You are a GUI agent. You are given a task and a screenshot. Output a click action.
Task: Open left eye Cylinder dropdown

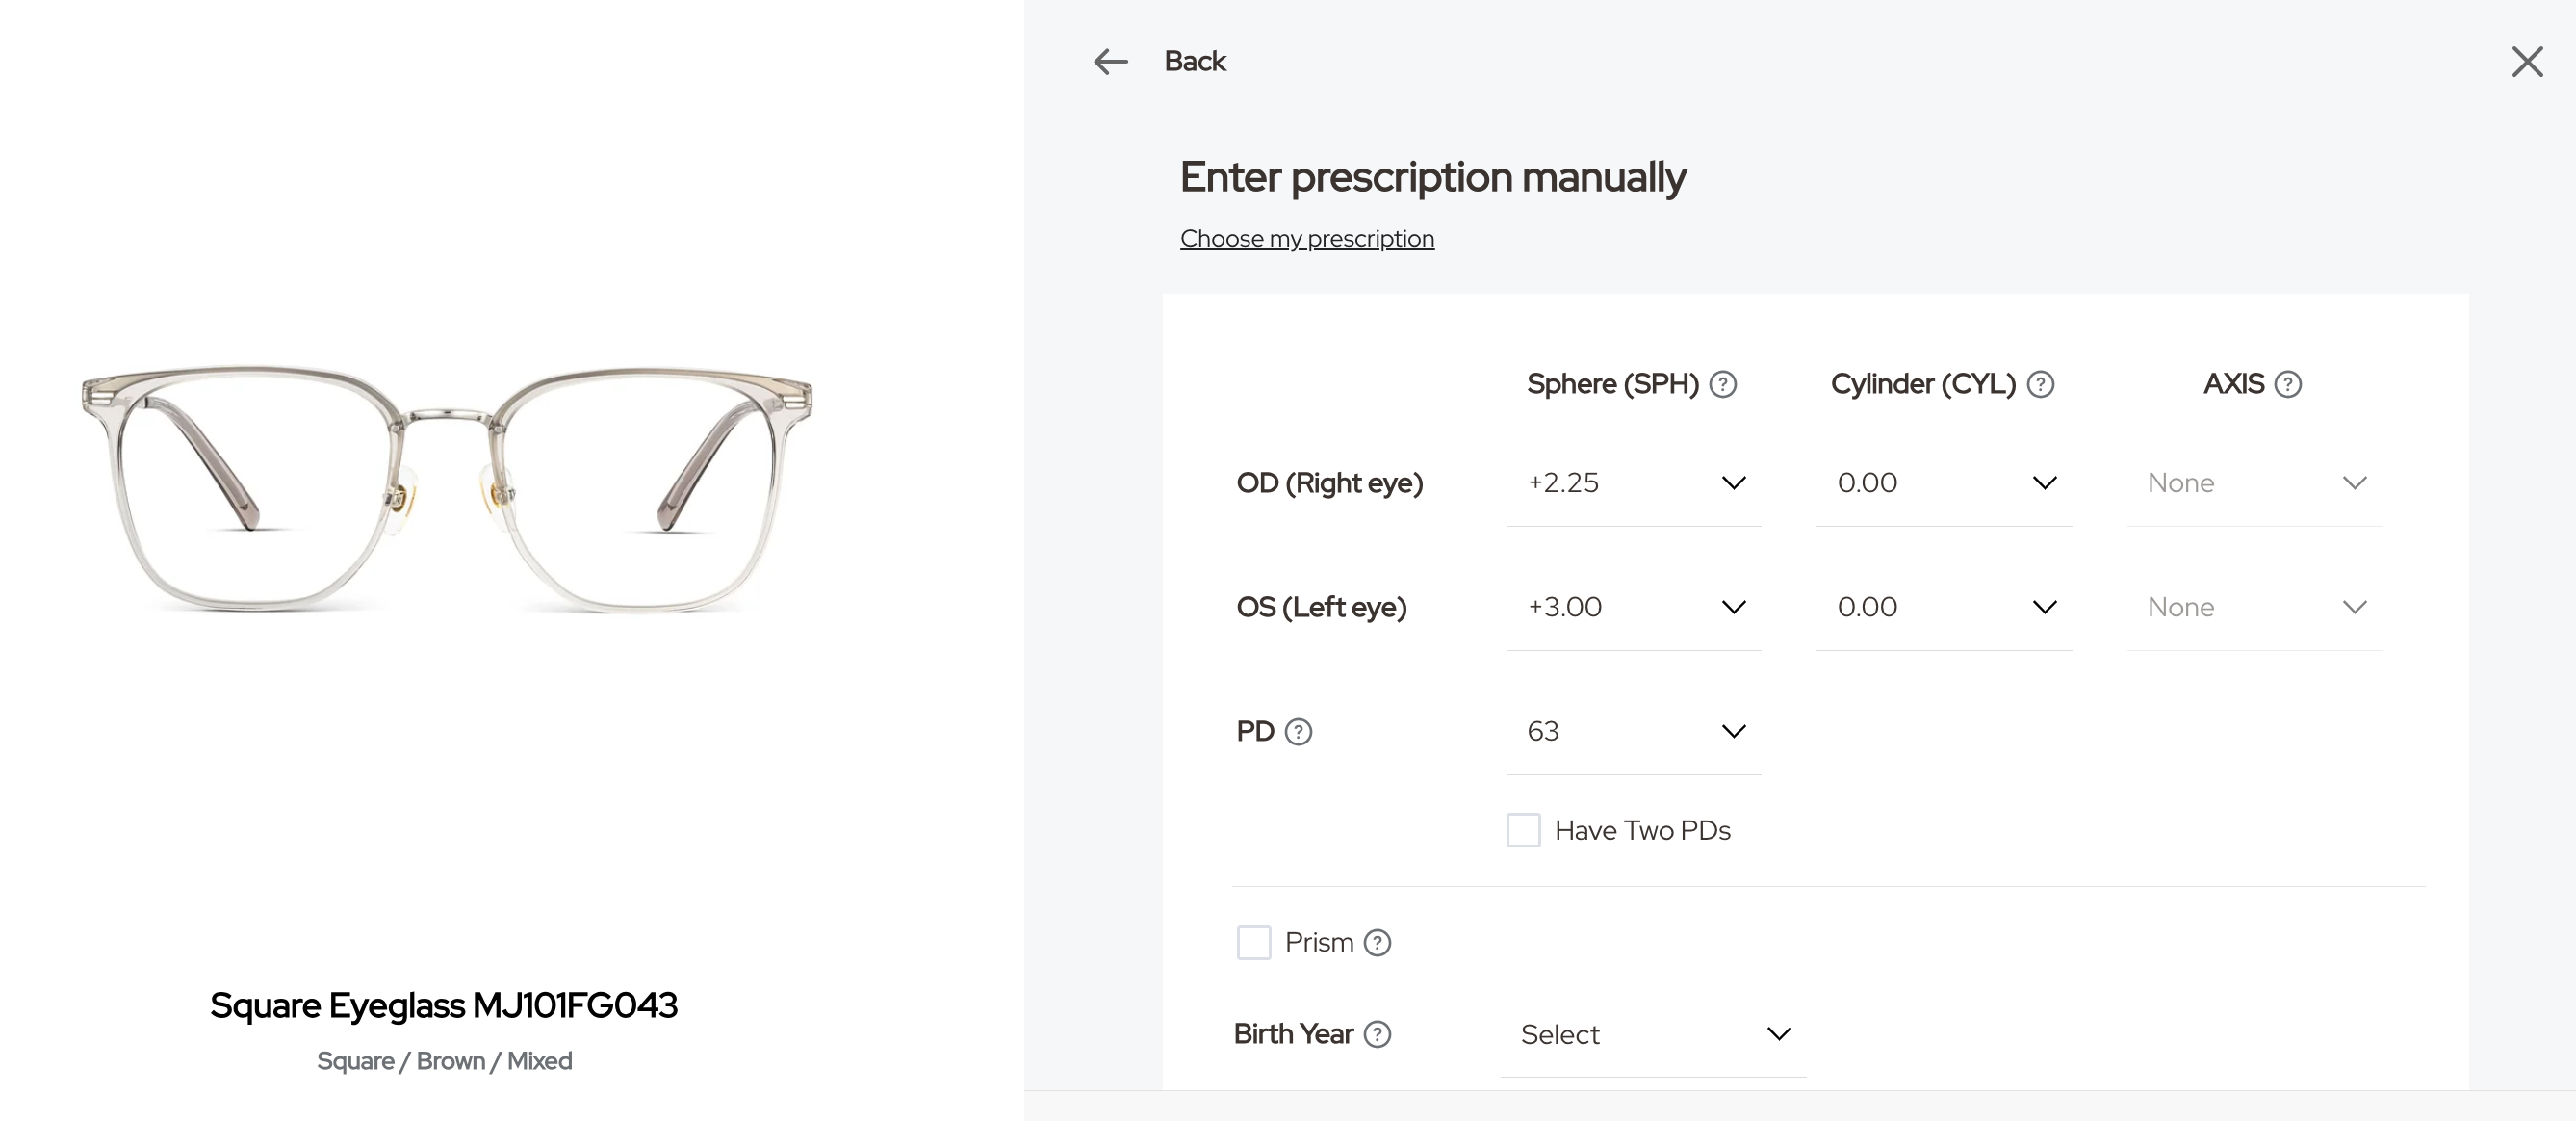point(1943,607)
